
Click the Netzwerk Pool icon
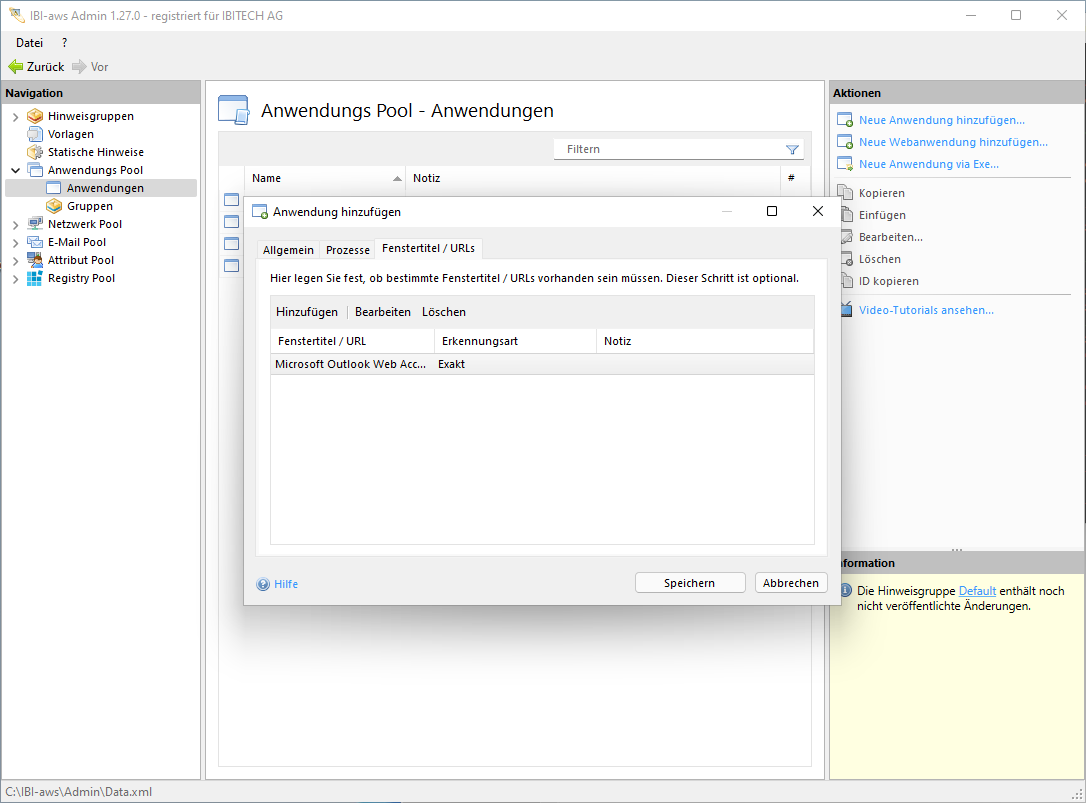click(35, 224)
